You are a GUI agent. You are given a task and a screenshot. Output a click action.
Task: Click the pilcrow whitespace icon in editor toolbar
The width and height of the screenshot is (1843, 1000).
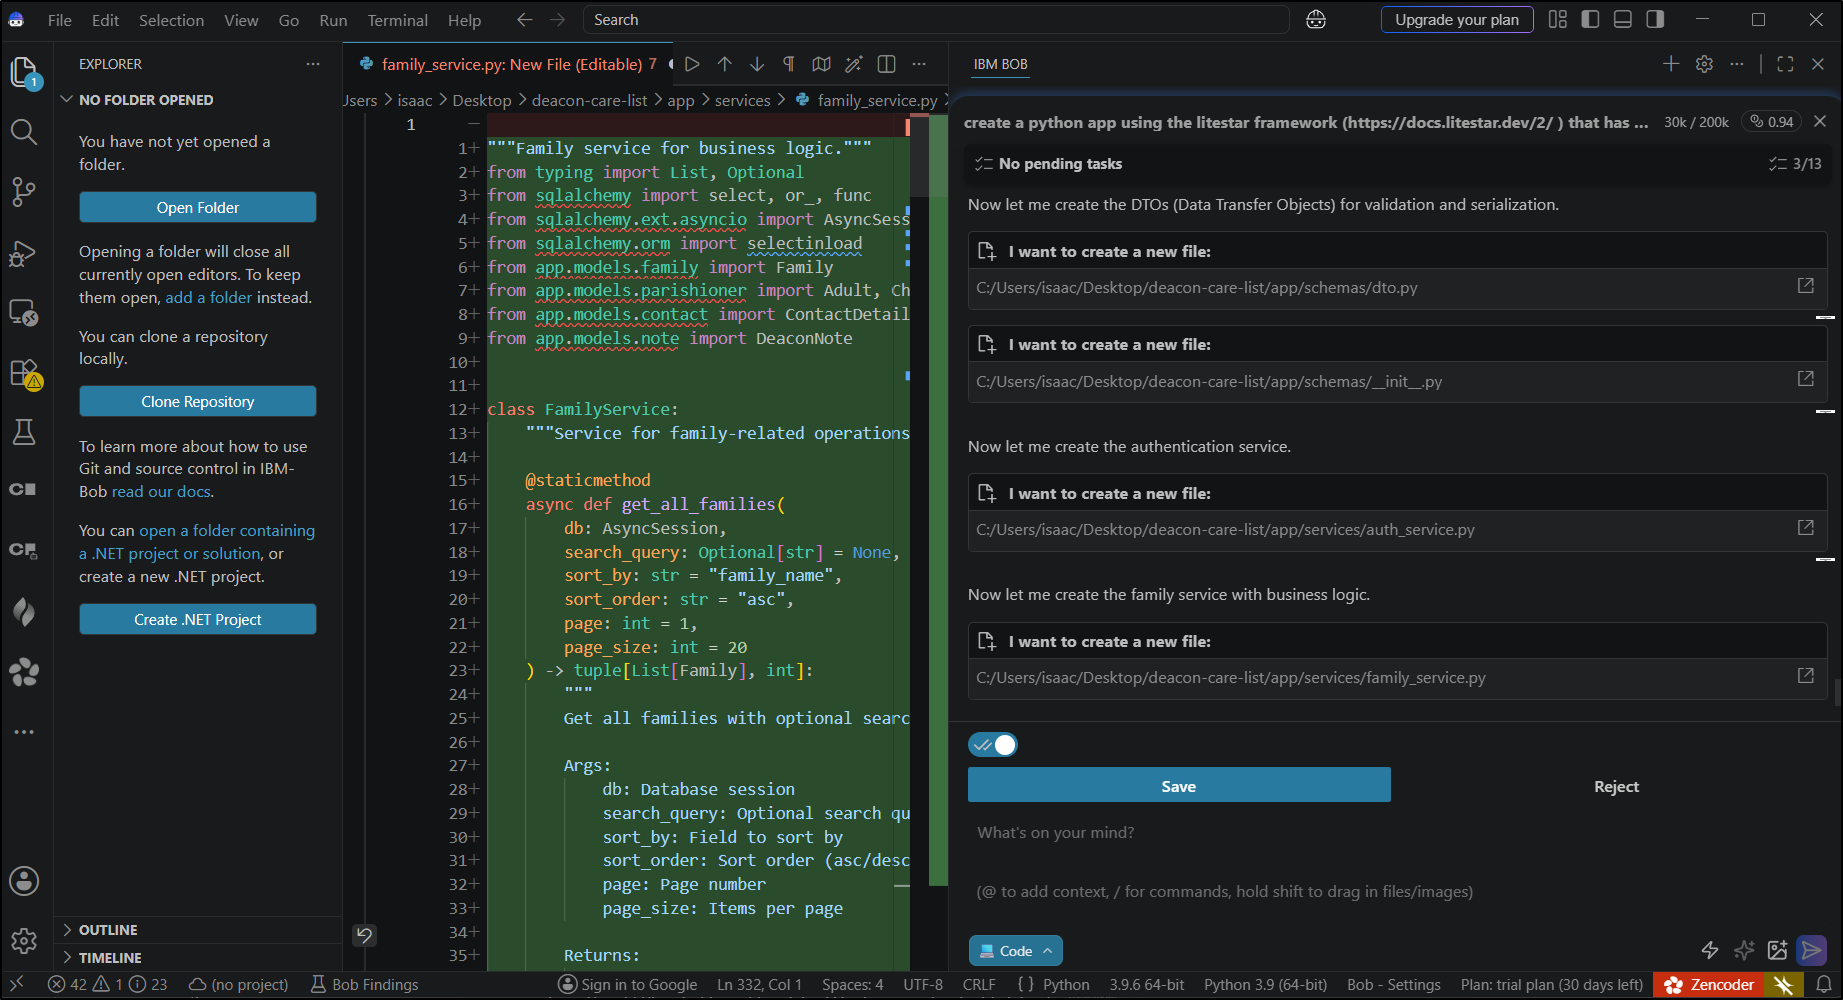(789, 64)
